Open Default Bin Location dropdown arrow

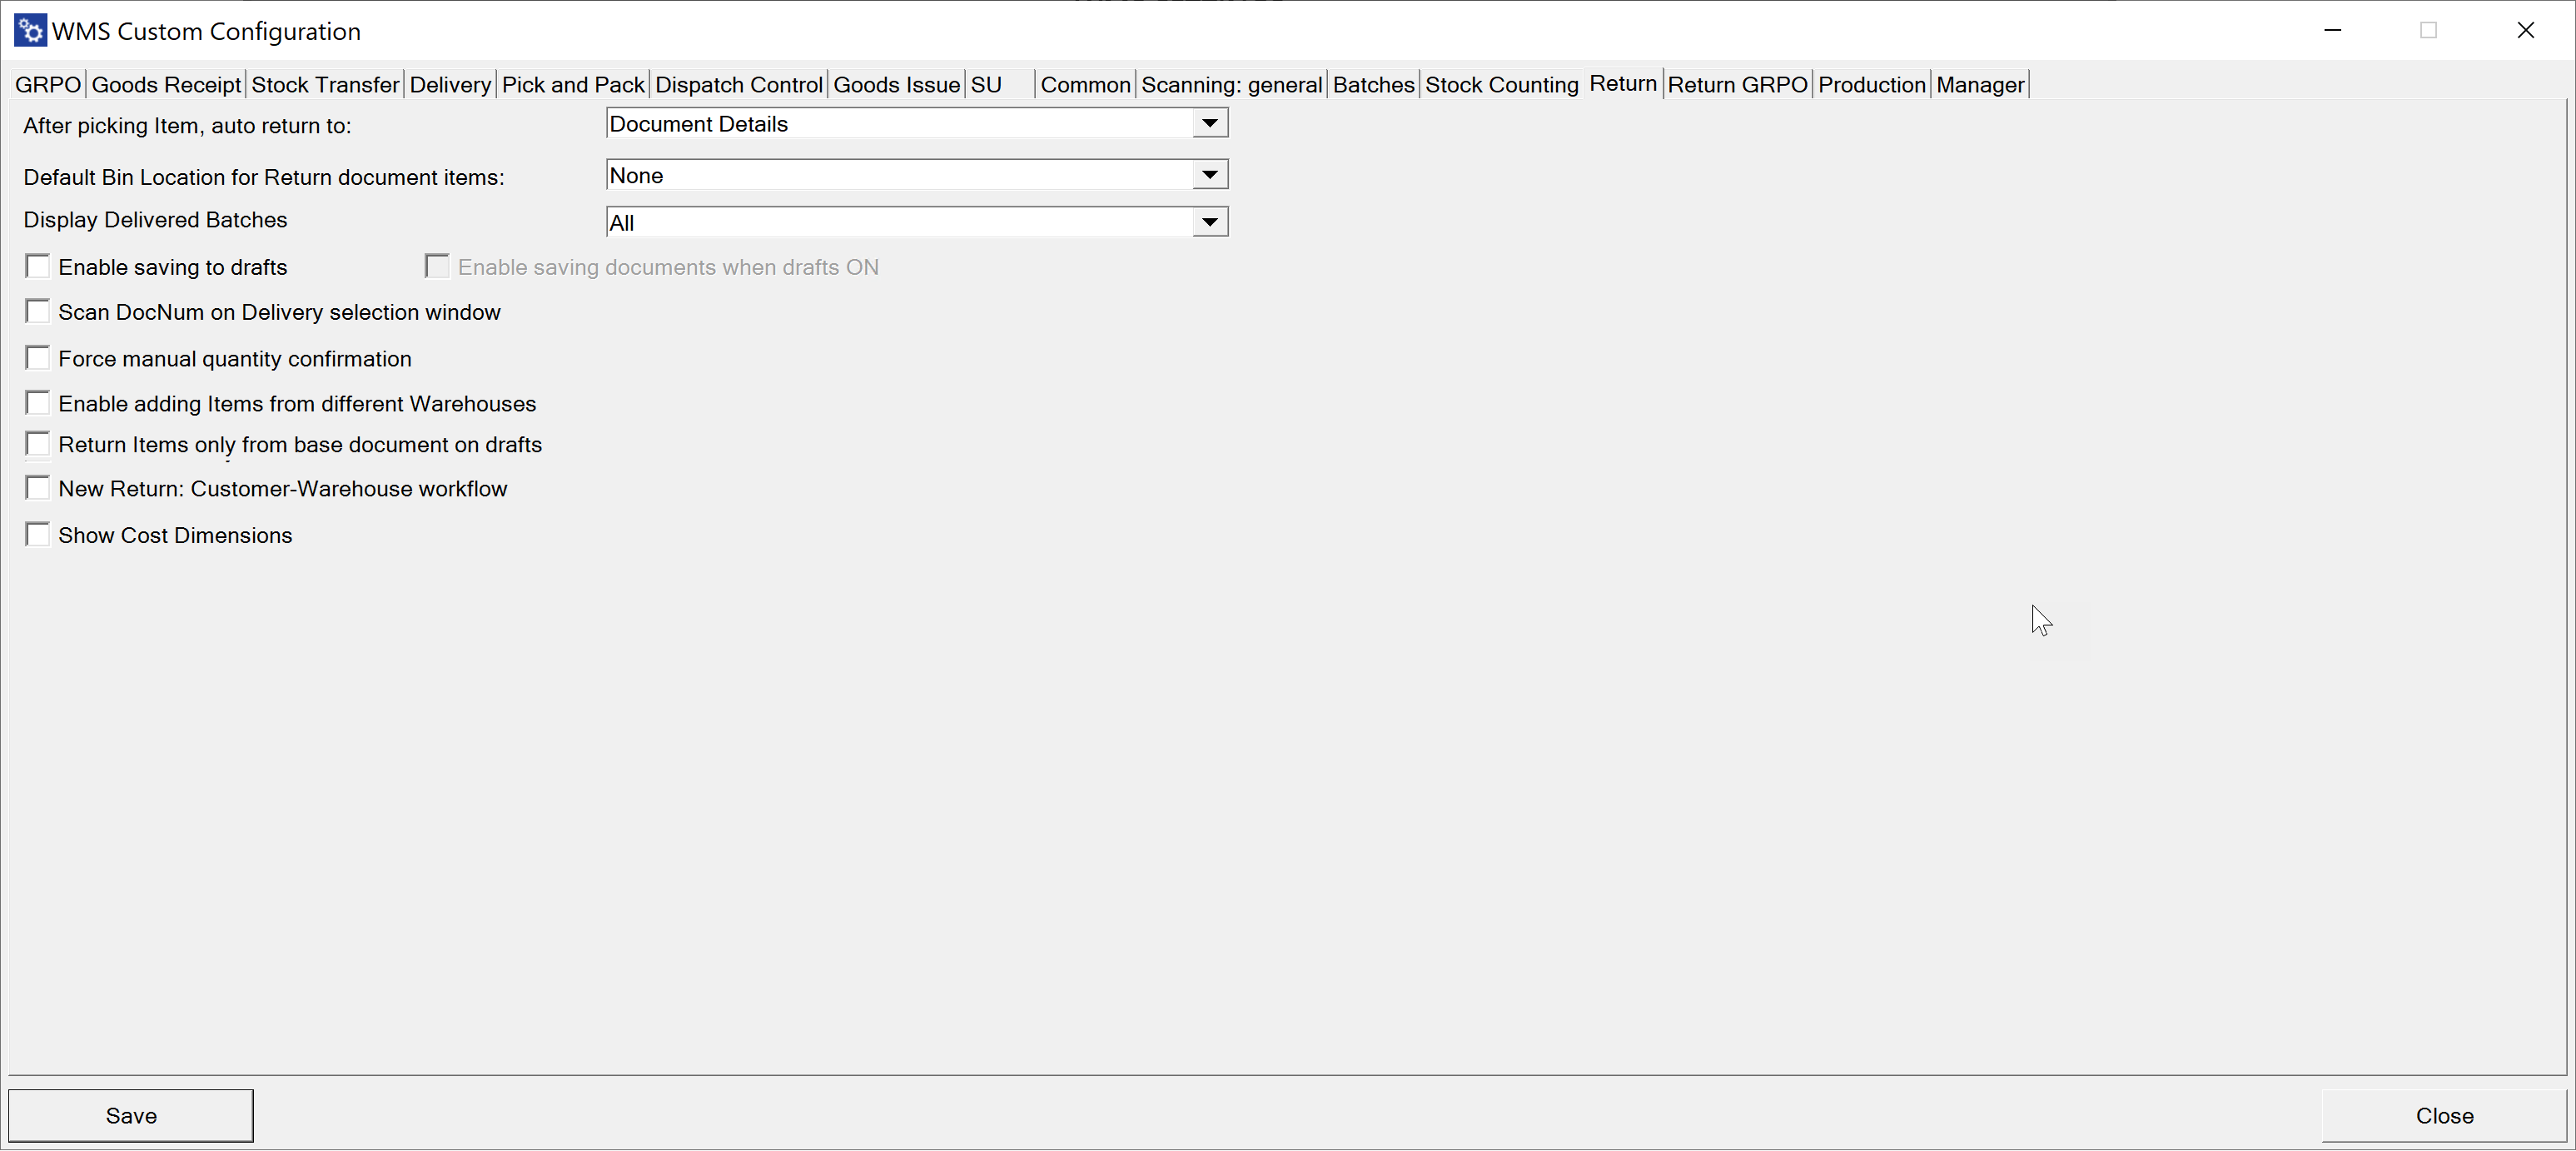pos(1209,175)
